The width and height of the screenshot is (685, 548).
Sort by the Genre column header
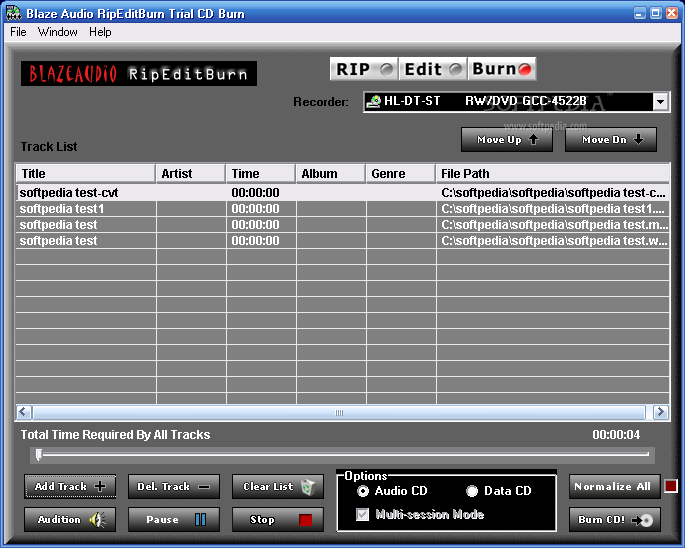click(401, 173)
